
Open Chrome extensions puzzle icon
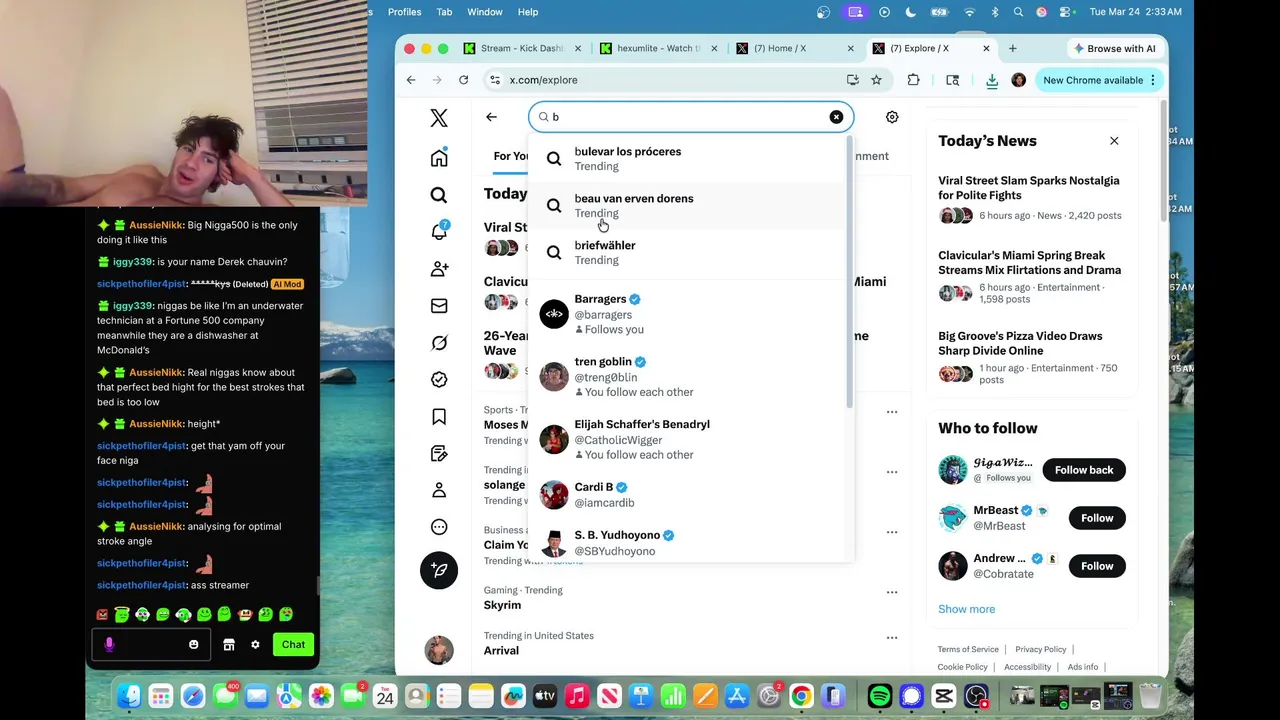[913, 80]
